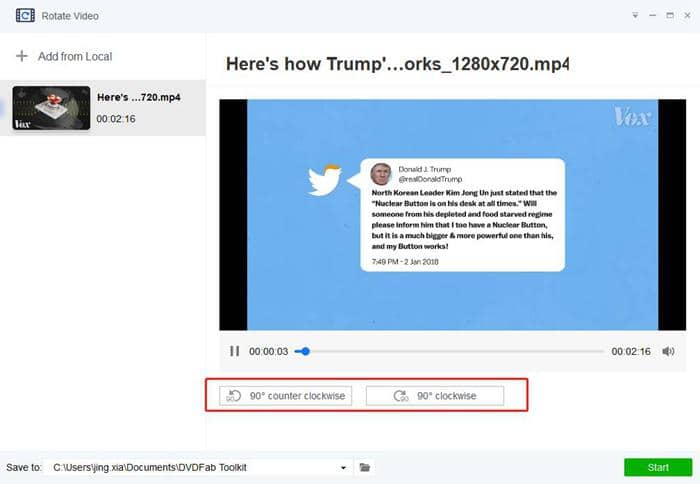Pause the video playback

coord(235,351)
